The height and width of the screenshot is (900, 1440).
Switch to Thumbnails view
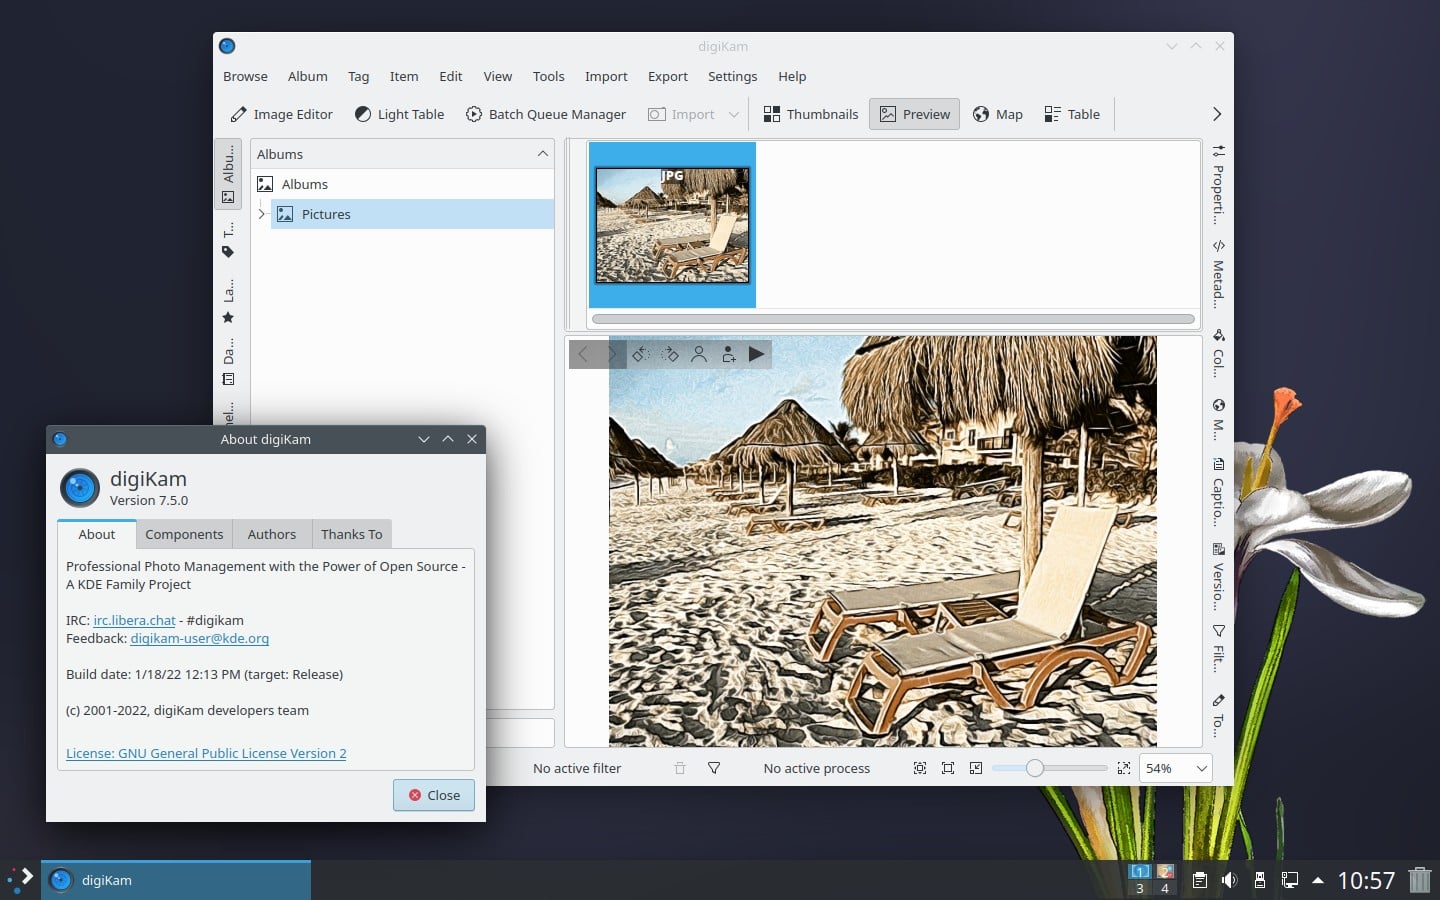(x=810, y=113)
